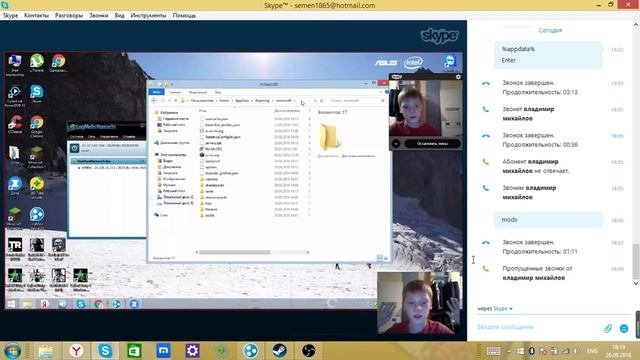
Task: Click the Вид tab in shared Explorer ribbon
Action: click(x=218, y=92)
